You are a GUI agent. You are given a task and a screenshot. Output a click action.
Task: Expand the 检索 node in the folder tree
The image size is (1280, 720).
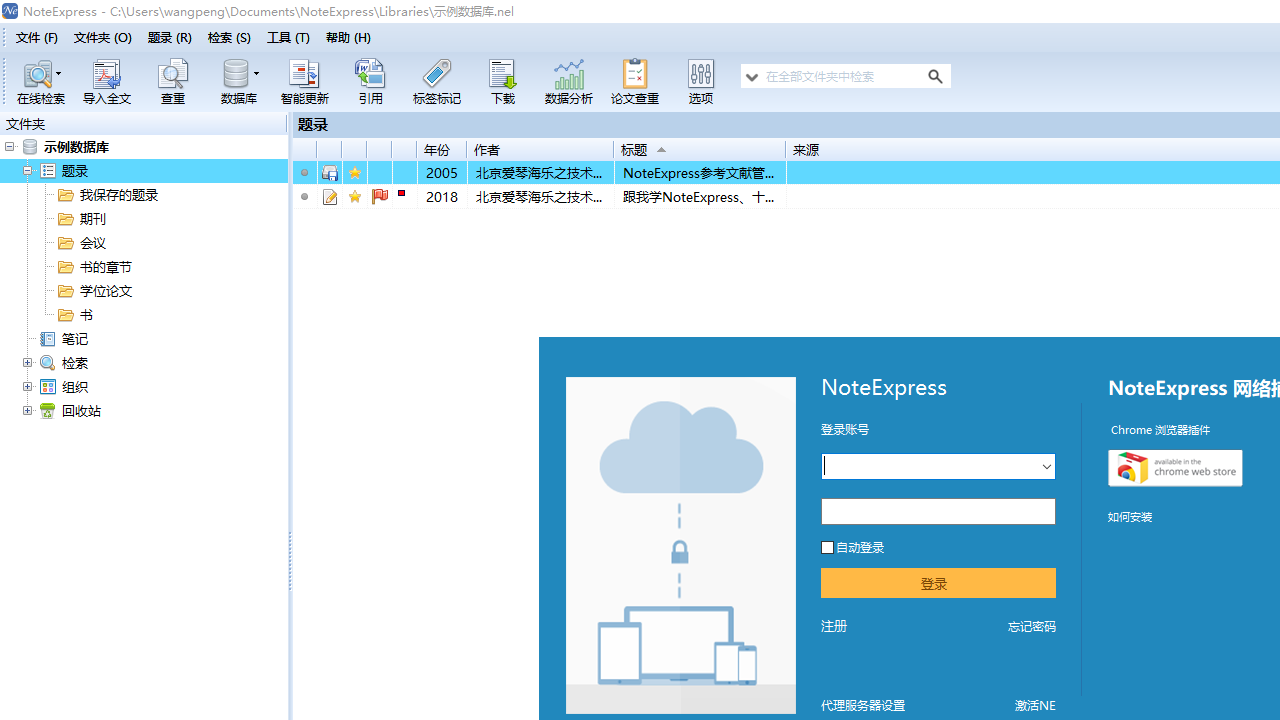pos(27,362)
